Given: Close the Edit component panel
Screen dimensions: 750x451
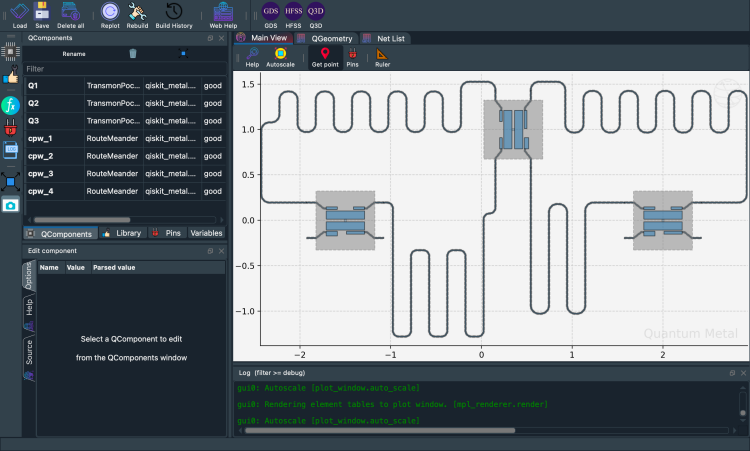Looking at the screenshot, I should 221,251.
